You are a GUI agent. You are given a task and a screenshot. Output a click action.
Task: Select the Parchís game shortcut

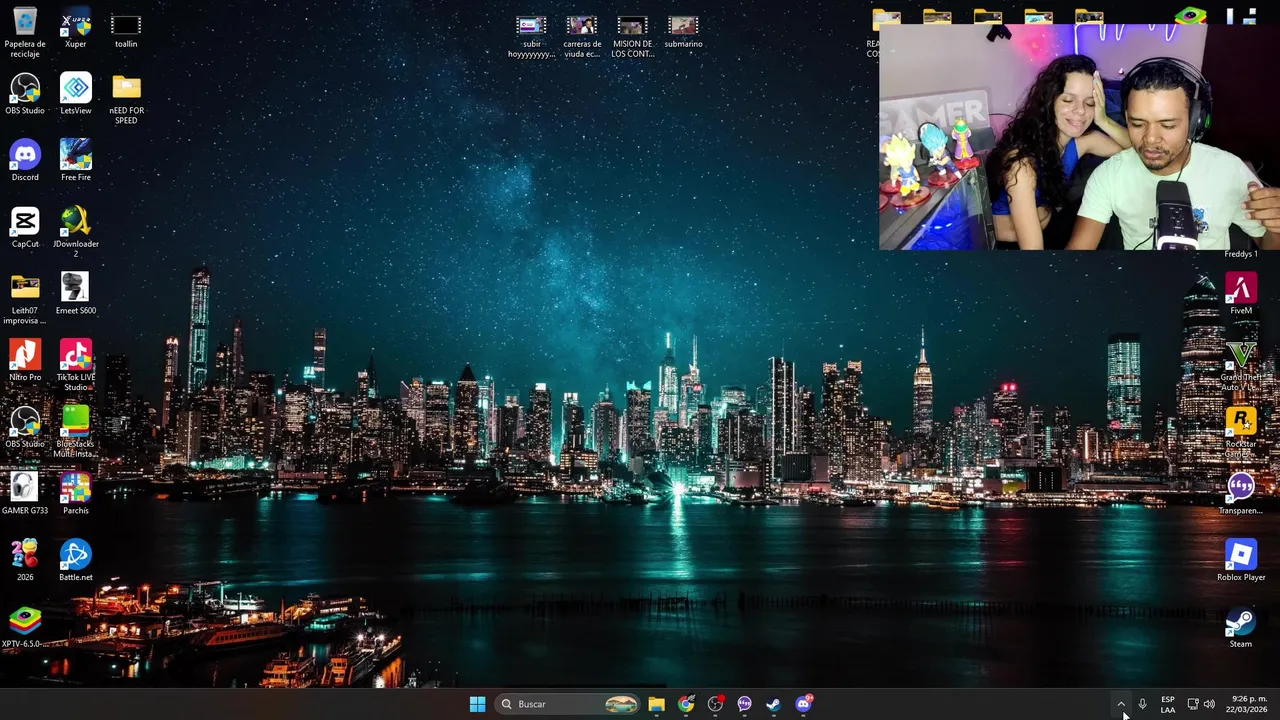tap(76, 494)
